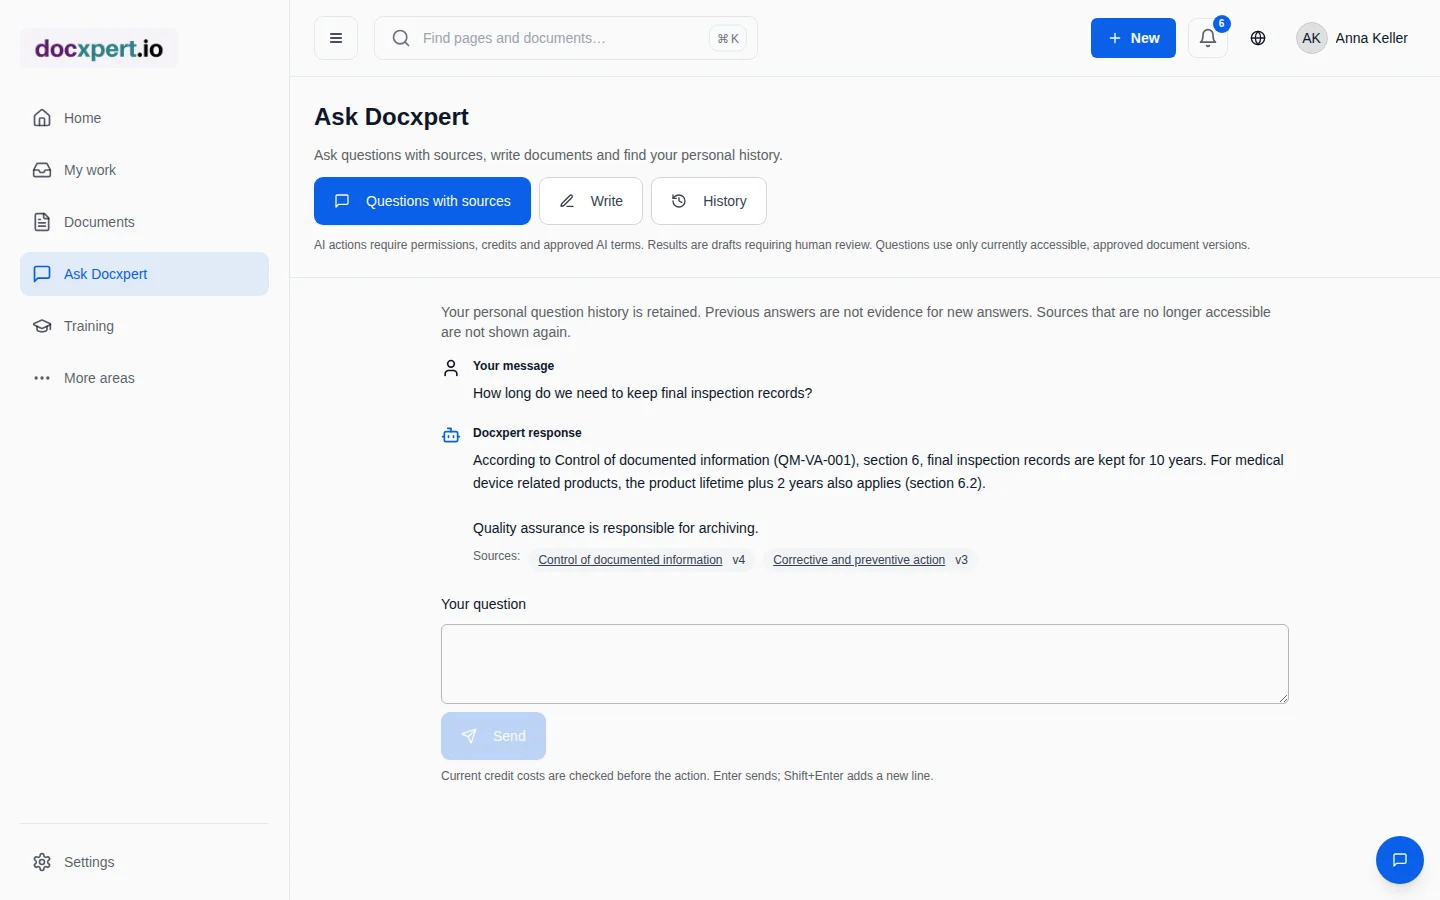This screenshot has width=1440, height=900.
Task: Go to Home in sidebar
Action: 144,118
